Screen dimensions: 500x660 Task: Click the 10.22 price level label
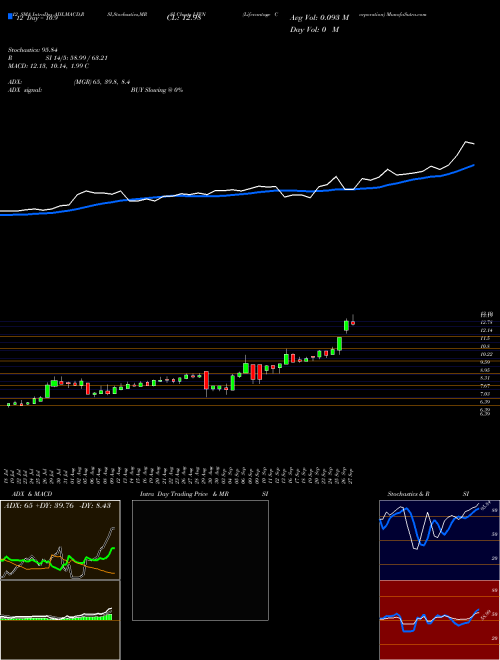point(487,354)
